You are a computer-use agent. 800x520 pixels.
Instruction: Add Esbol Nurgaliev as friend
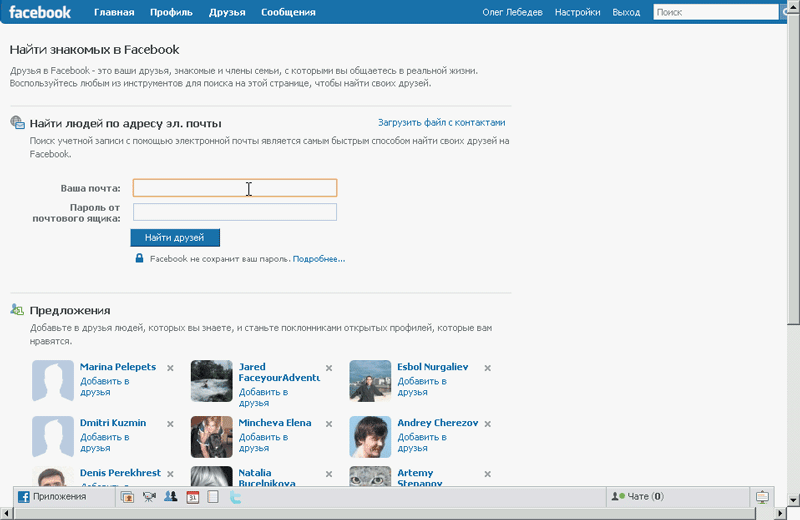pos(422,386)
